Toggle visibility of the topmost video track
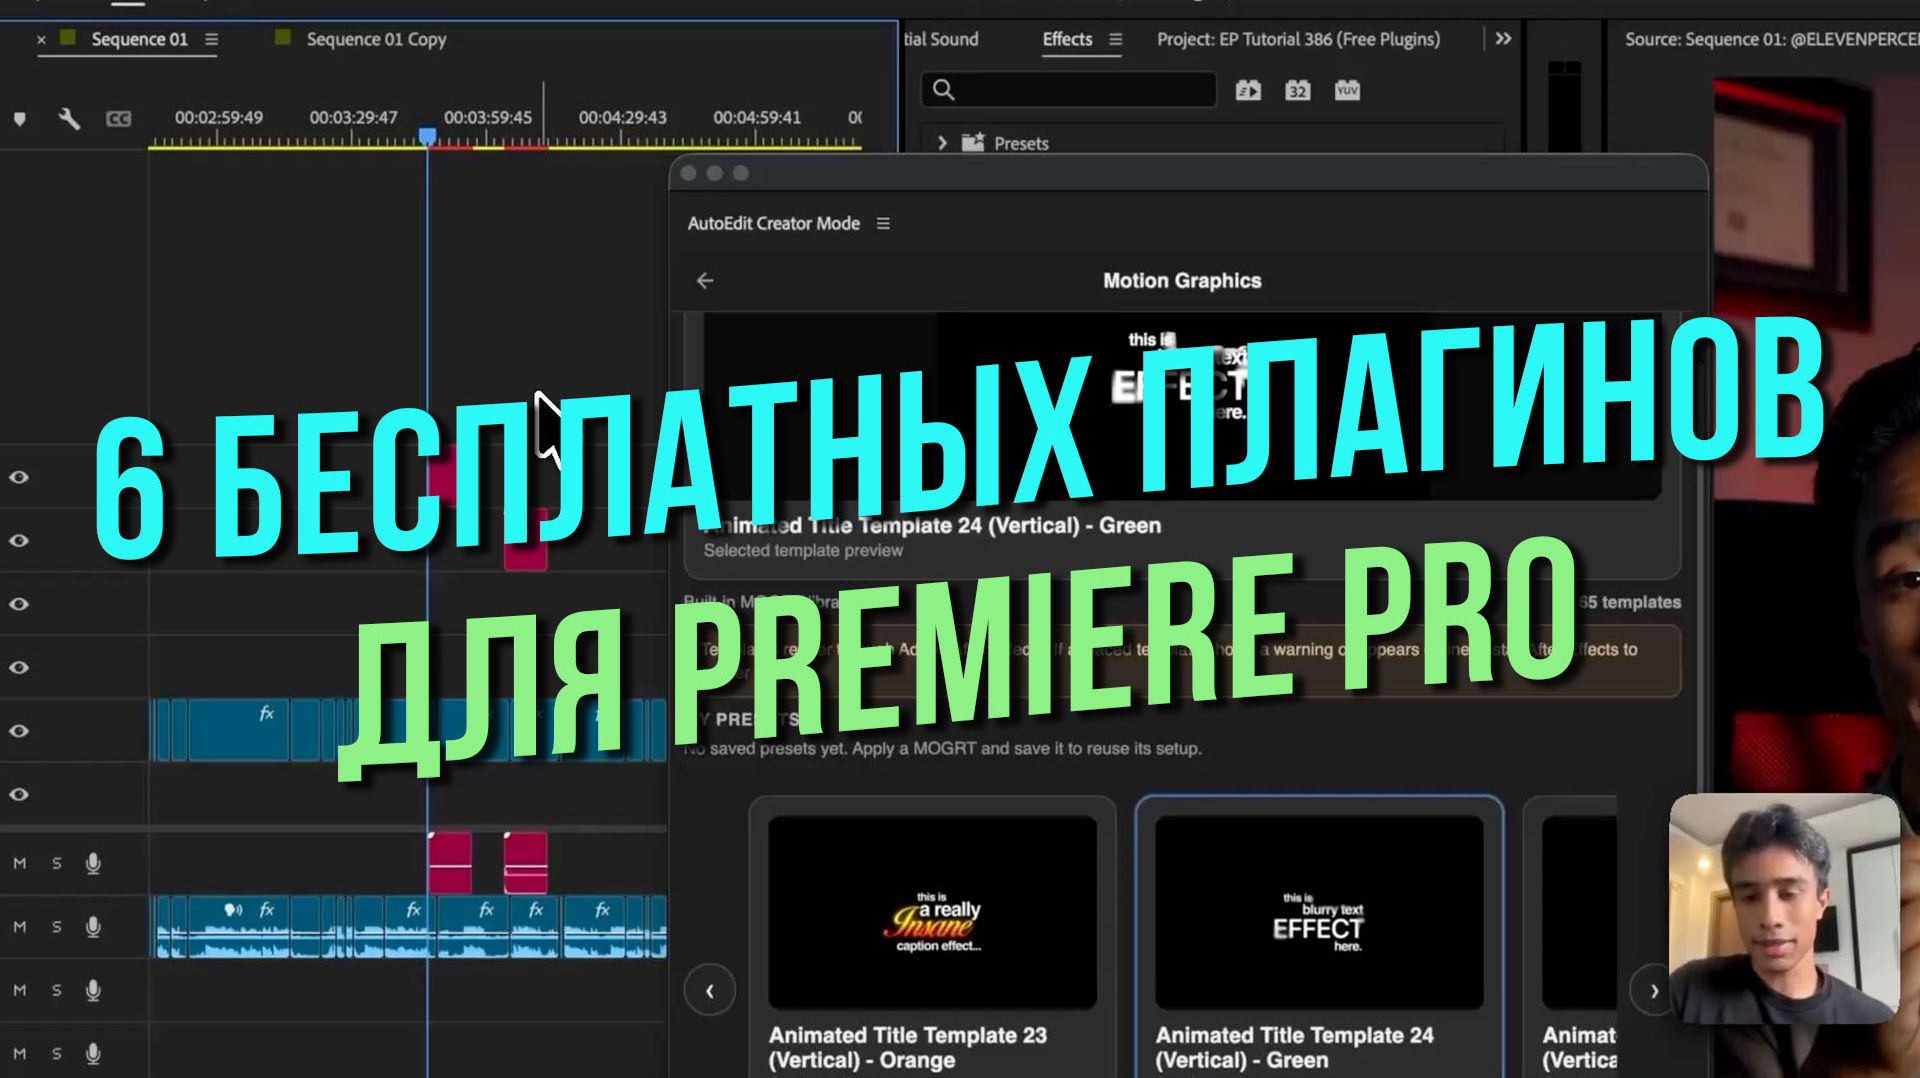1920x1078 pixels. tap(19, 477)
